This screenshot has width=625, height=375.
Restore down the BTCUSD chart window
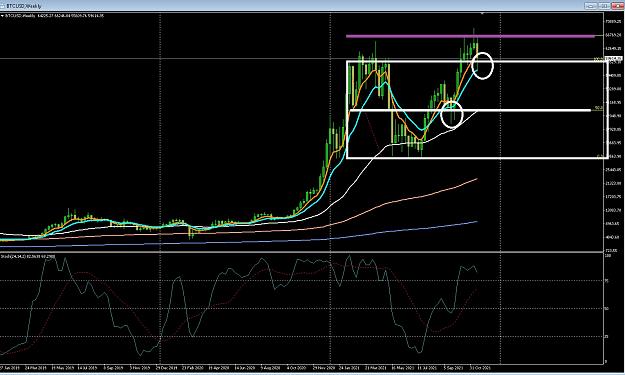click(604, 6)
